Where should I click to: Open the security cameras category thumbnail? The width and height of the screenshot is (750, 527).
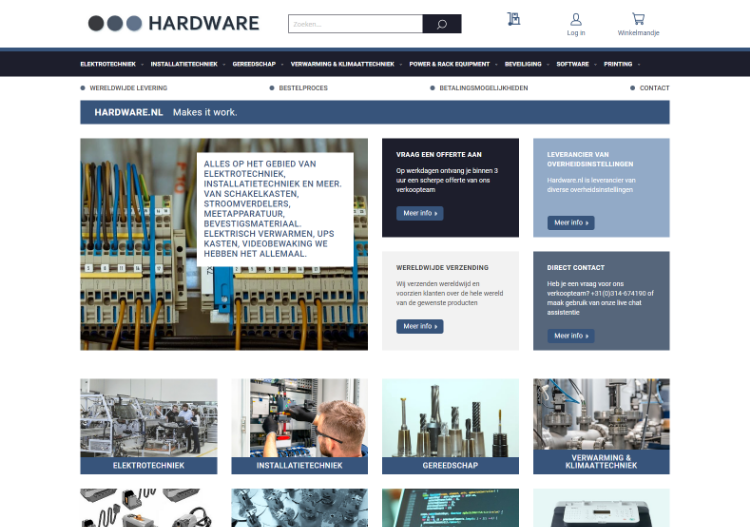point(299,507)
